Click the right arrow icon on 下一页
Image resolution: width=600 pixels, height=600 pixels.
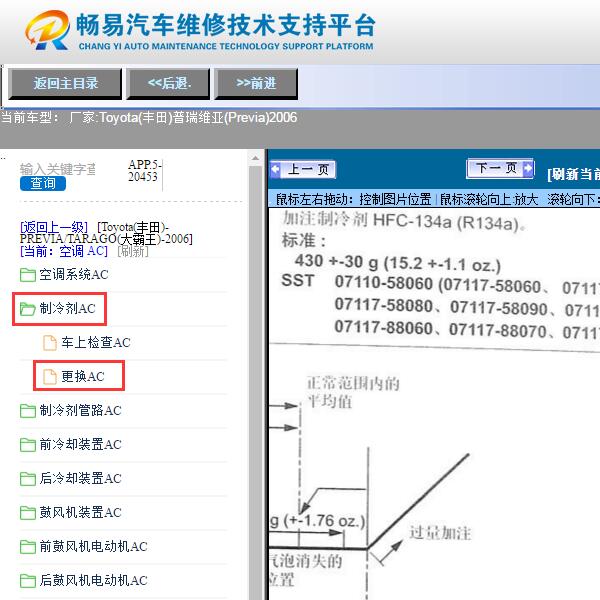[528, 168]
